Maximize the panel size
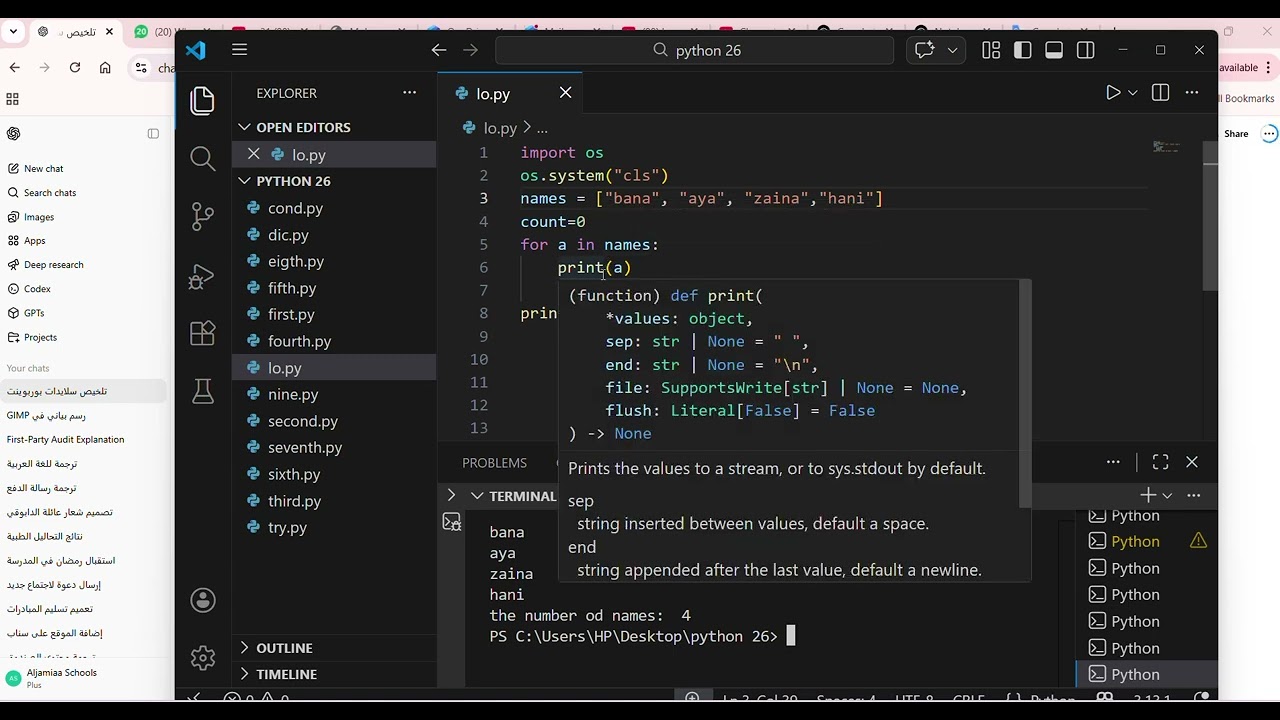This screenshot has height=720, width=1280. [x=1160, y=462]
